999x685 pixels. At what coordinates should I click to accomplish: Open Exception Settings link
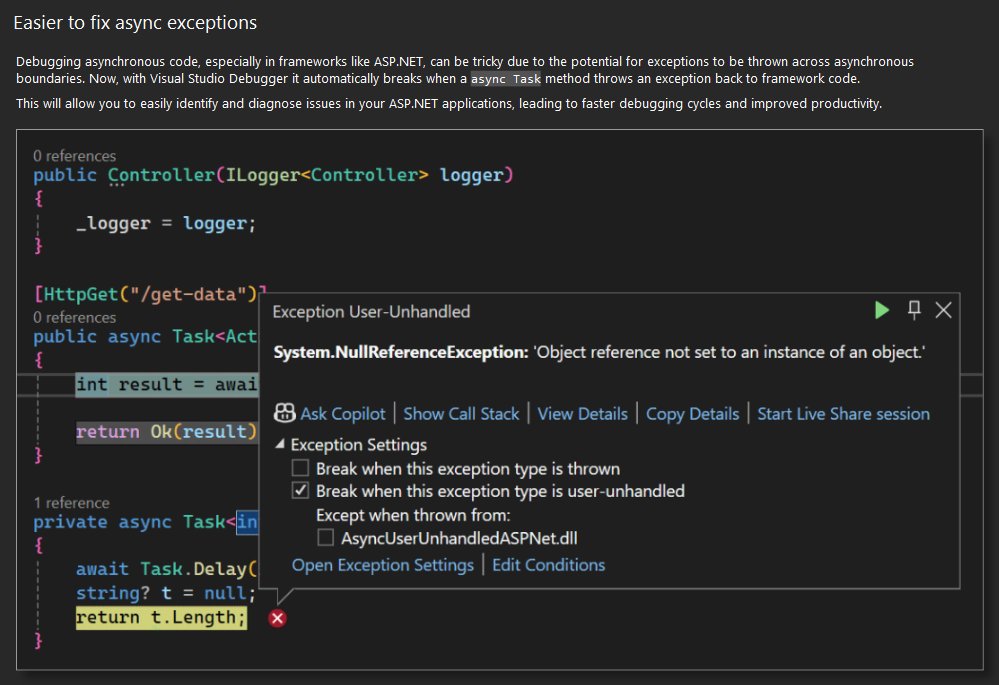coord(383,565)
